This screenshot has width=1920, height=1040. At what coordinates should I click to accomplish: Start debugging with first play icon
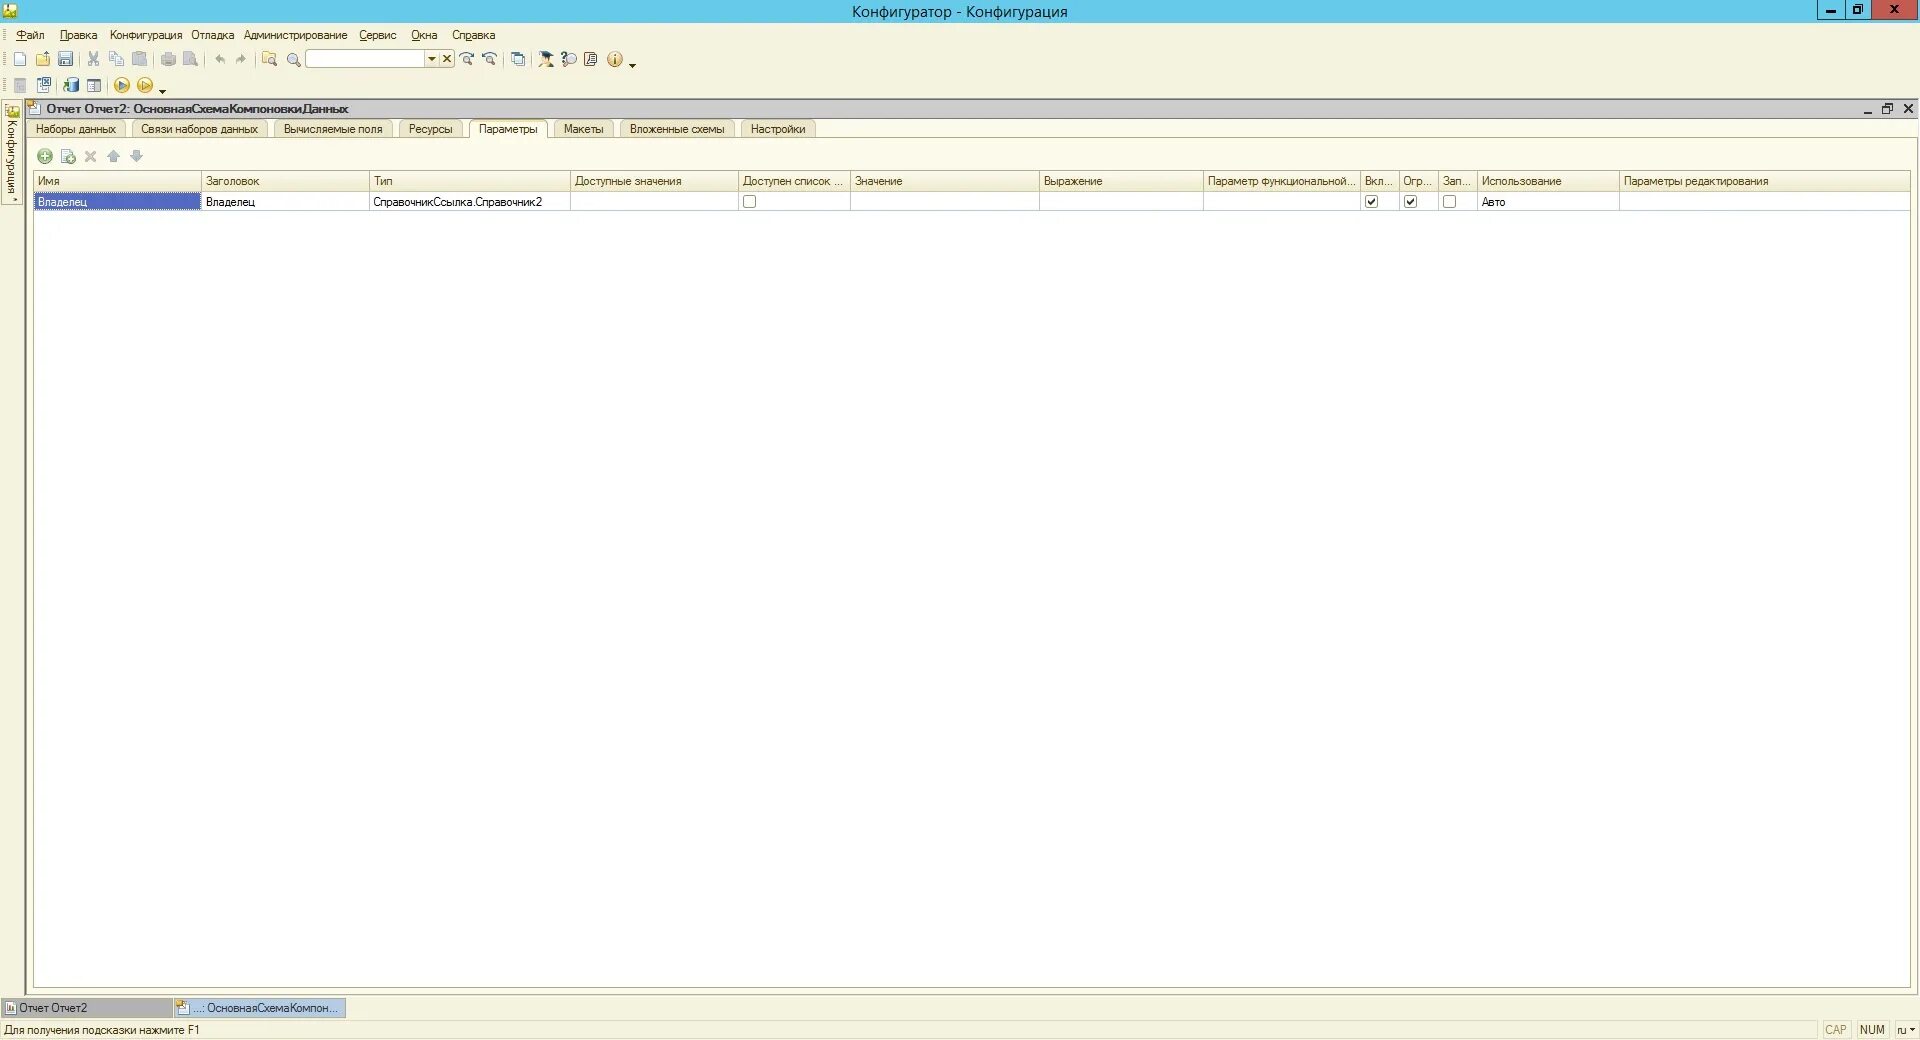122,86
